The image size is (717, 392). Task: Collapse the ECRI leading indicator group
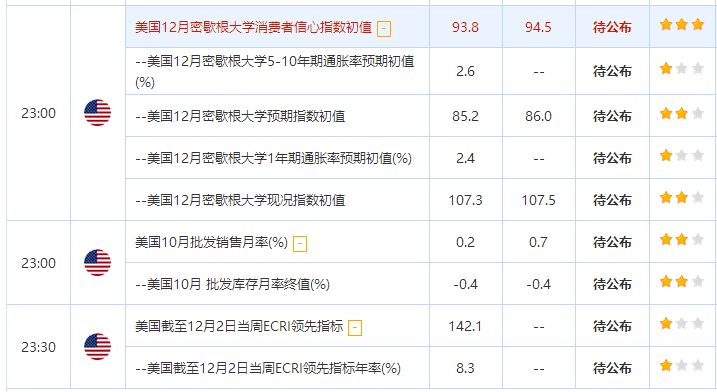tap(355, 328)
